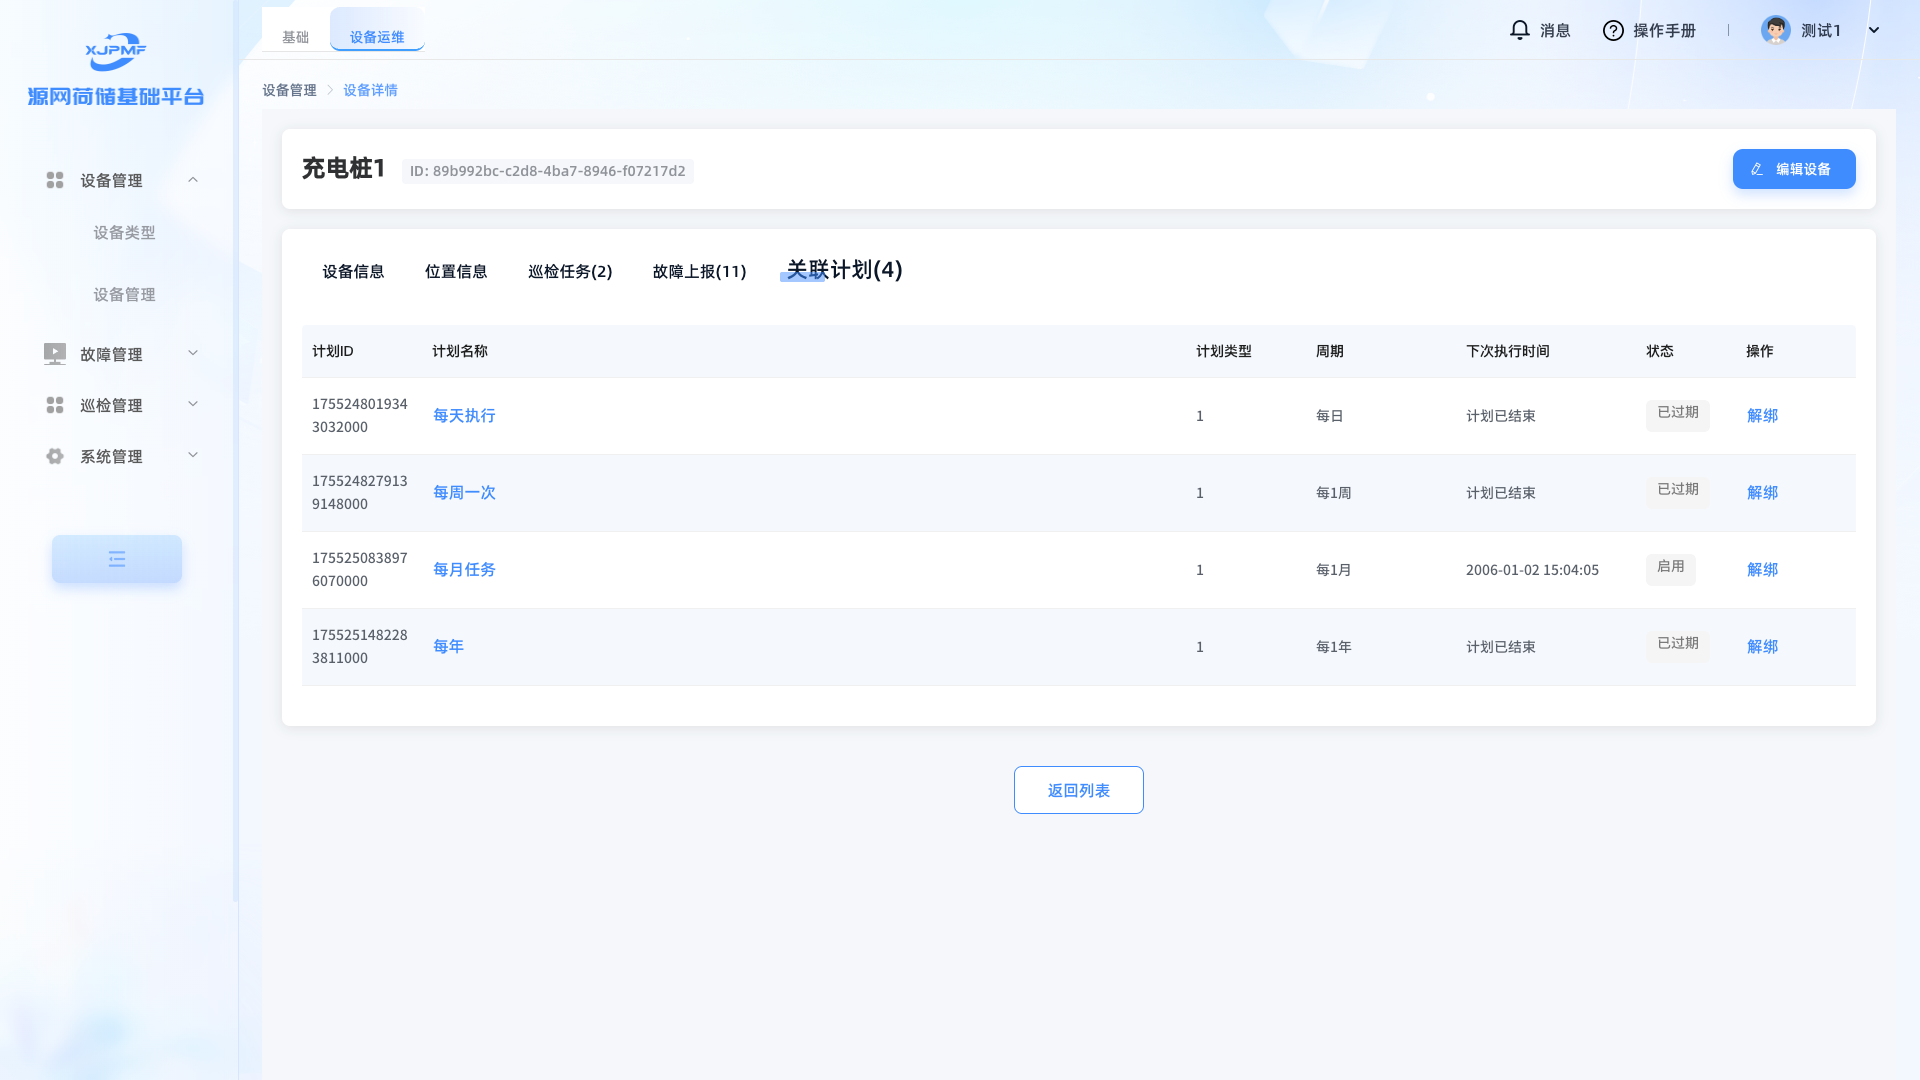Click the notification bell icon
Screen dimensions: 1920x1080
1519,30
